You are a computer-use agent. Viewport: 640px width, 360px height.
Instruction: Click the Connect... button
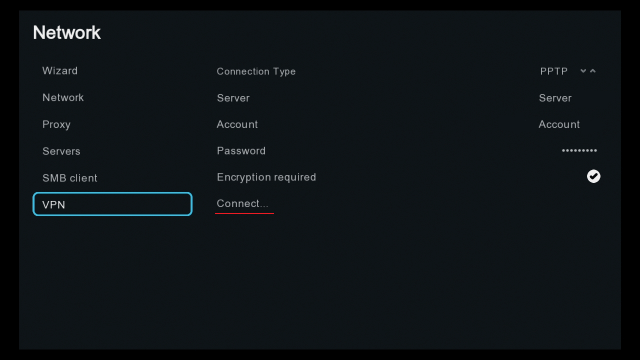(x=242, y=203)
